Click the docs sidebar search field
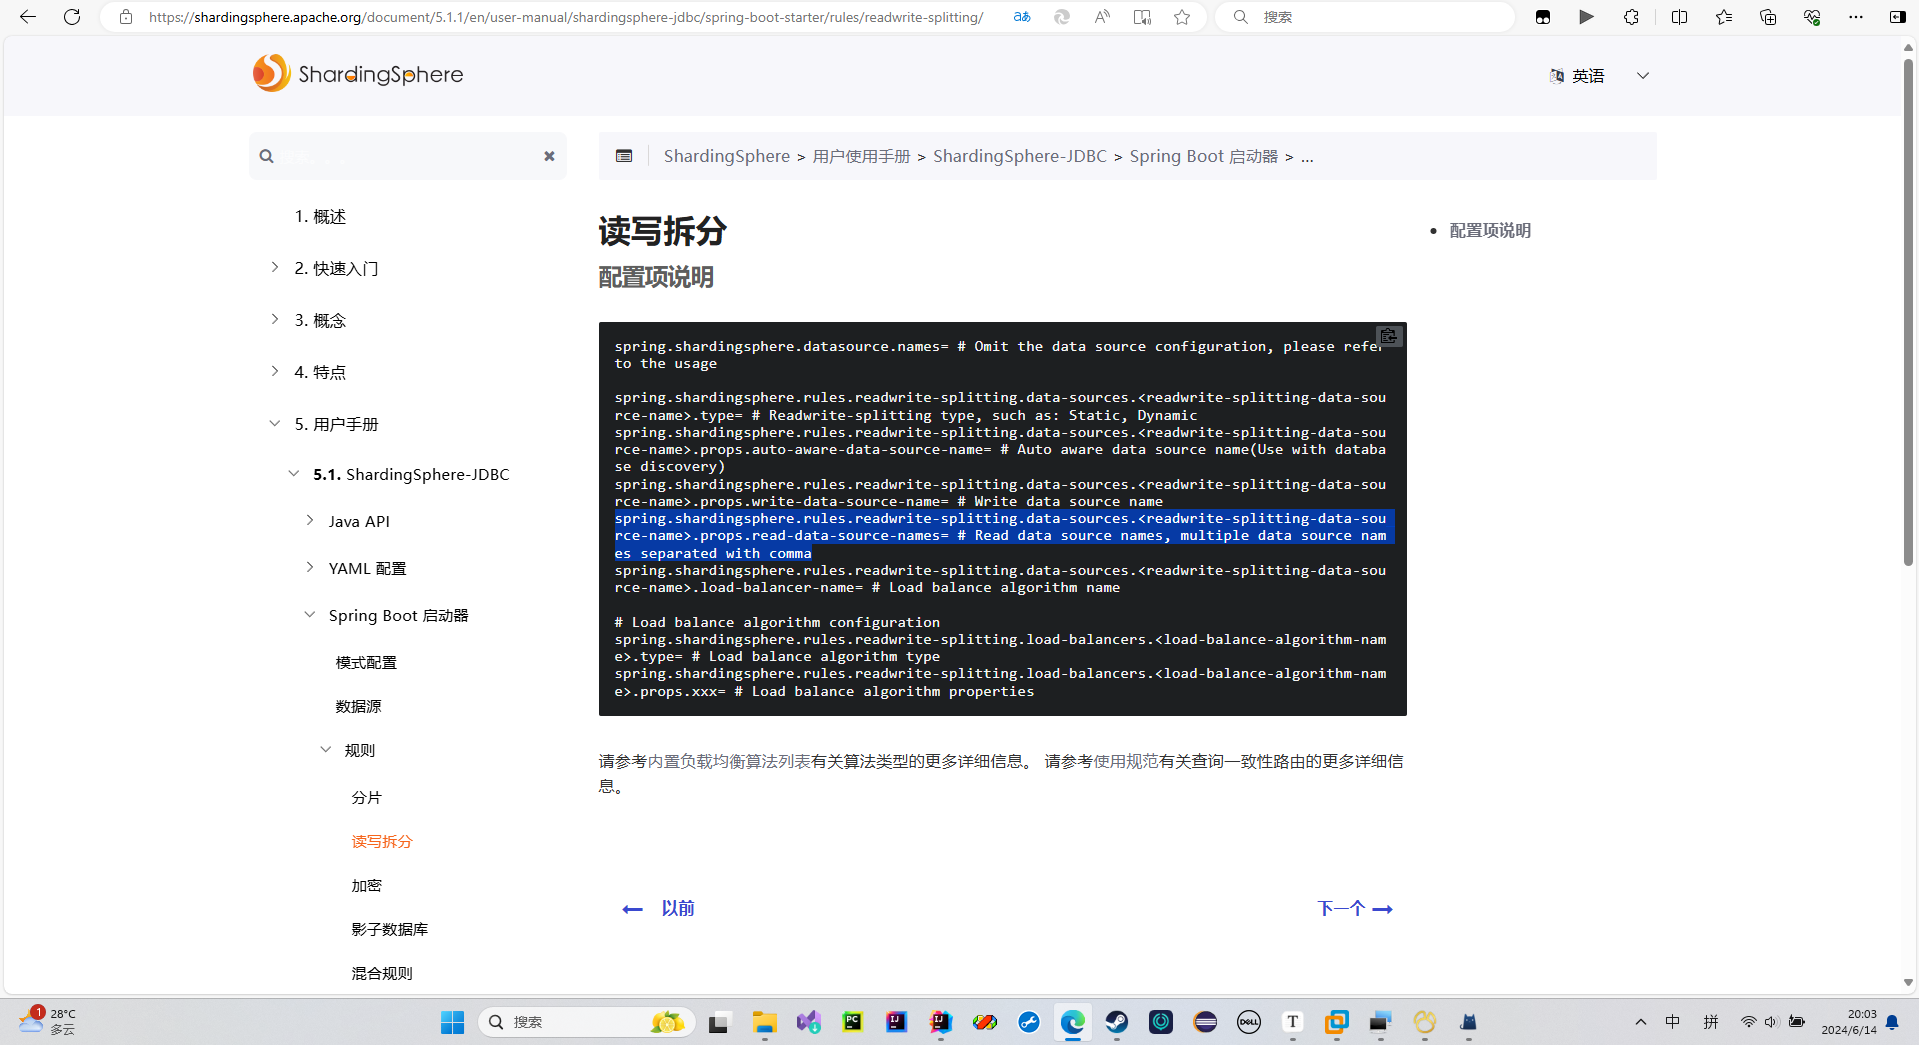 pos(407,156)
